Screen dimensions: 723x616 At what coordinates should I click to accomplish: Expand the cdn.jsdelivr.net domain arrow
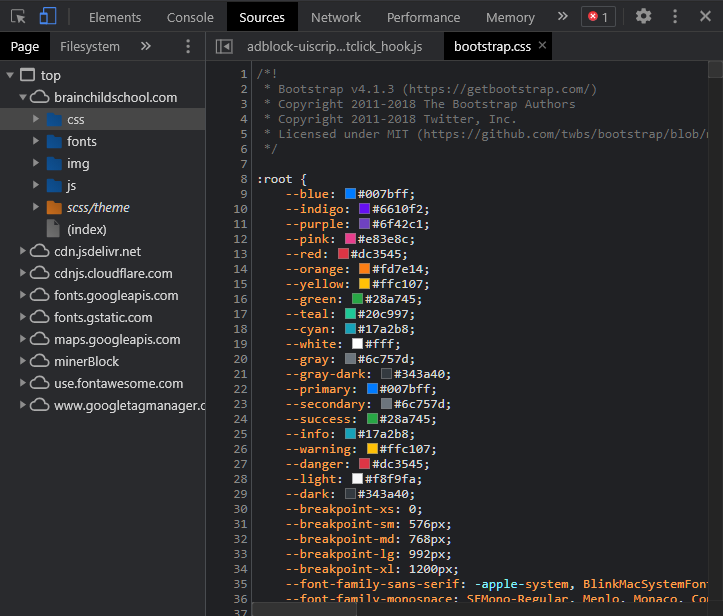pyautogui.click(x=23, y=251)
